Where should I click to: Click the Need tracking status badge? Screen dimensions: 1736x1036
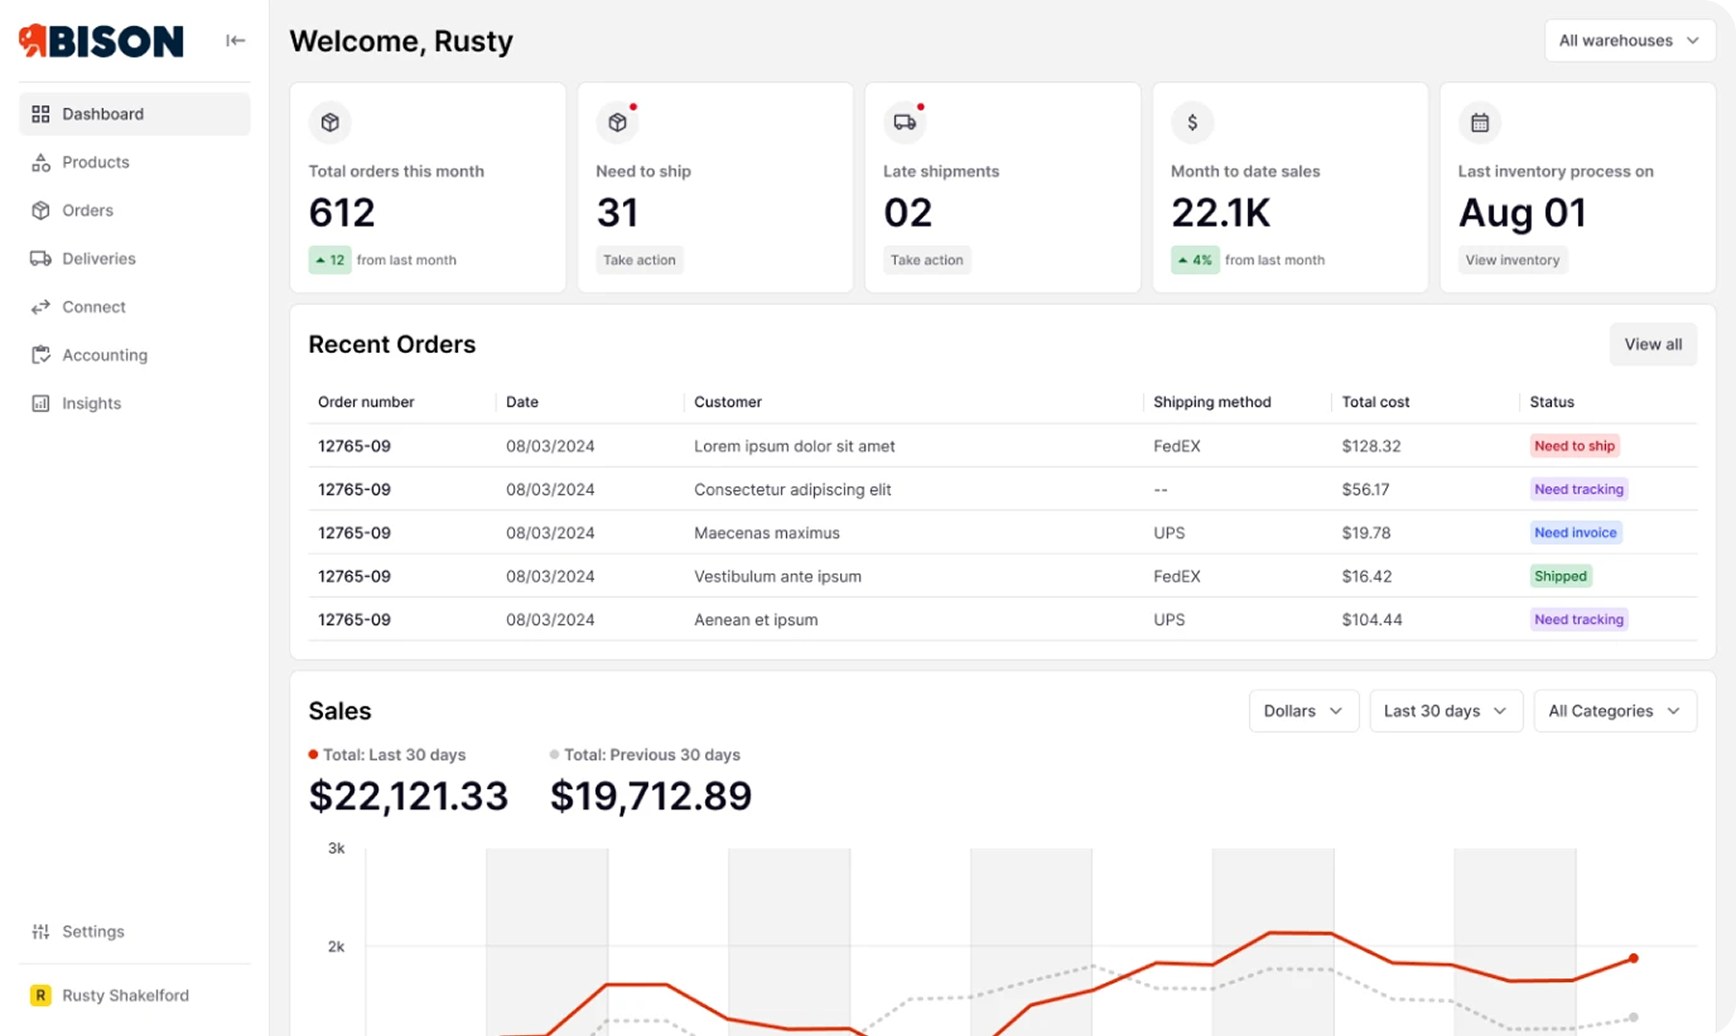(x=1578, y=489)
